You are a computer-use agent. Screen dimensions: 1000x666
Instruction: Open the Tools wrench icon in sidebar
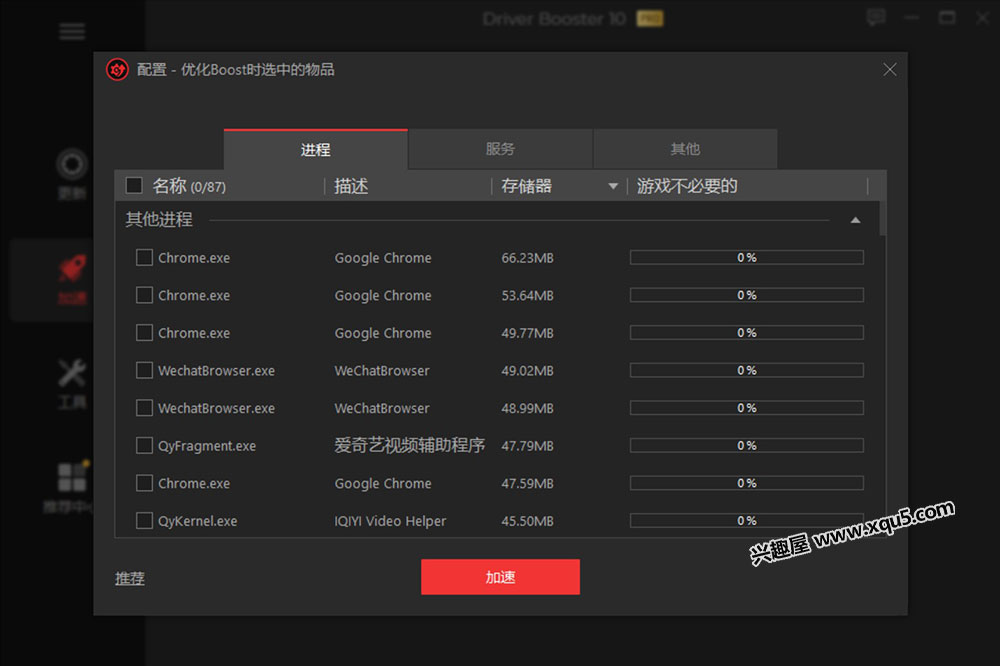pos(71,373)
